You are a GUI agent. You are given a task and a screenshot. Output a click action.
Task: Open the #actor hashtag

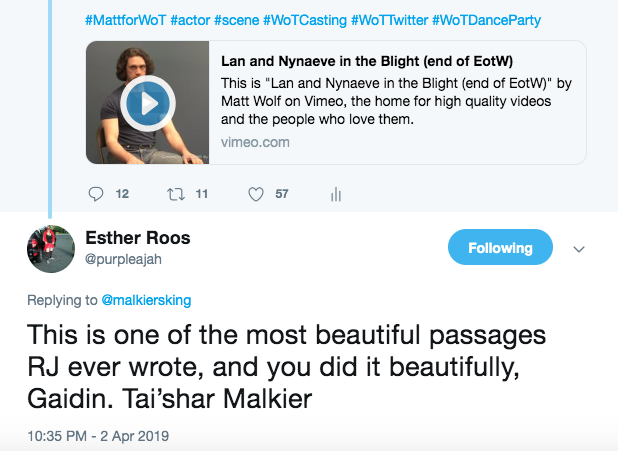[192, 20]
